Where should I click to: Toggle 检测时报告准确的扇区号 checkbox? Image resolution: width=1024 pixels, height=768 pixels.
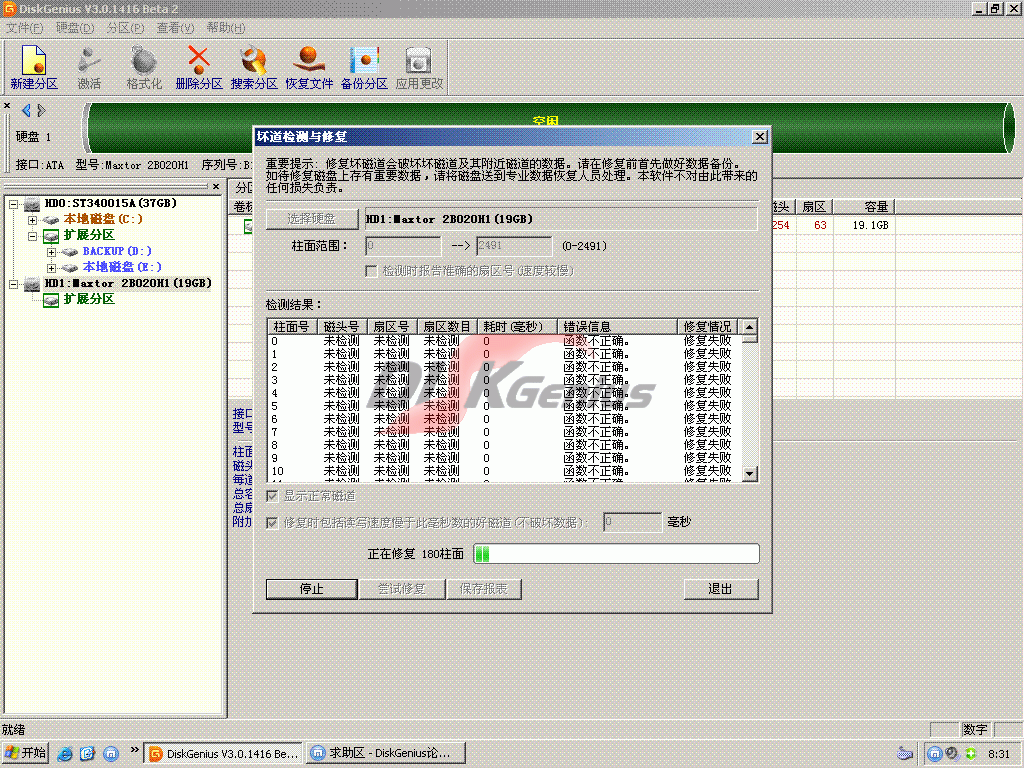coord(371,270)
